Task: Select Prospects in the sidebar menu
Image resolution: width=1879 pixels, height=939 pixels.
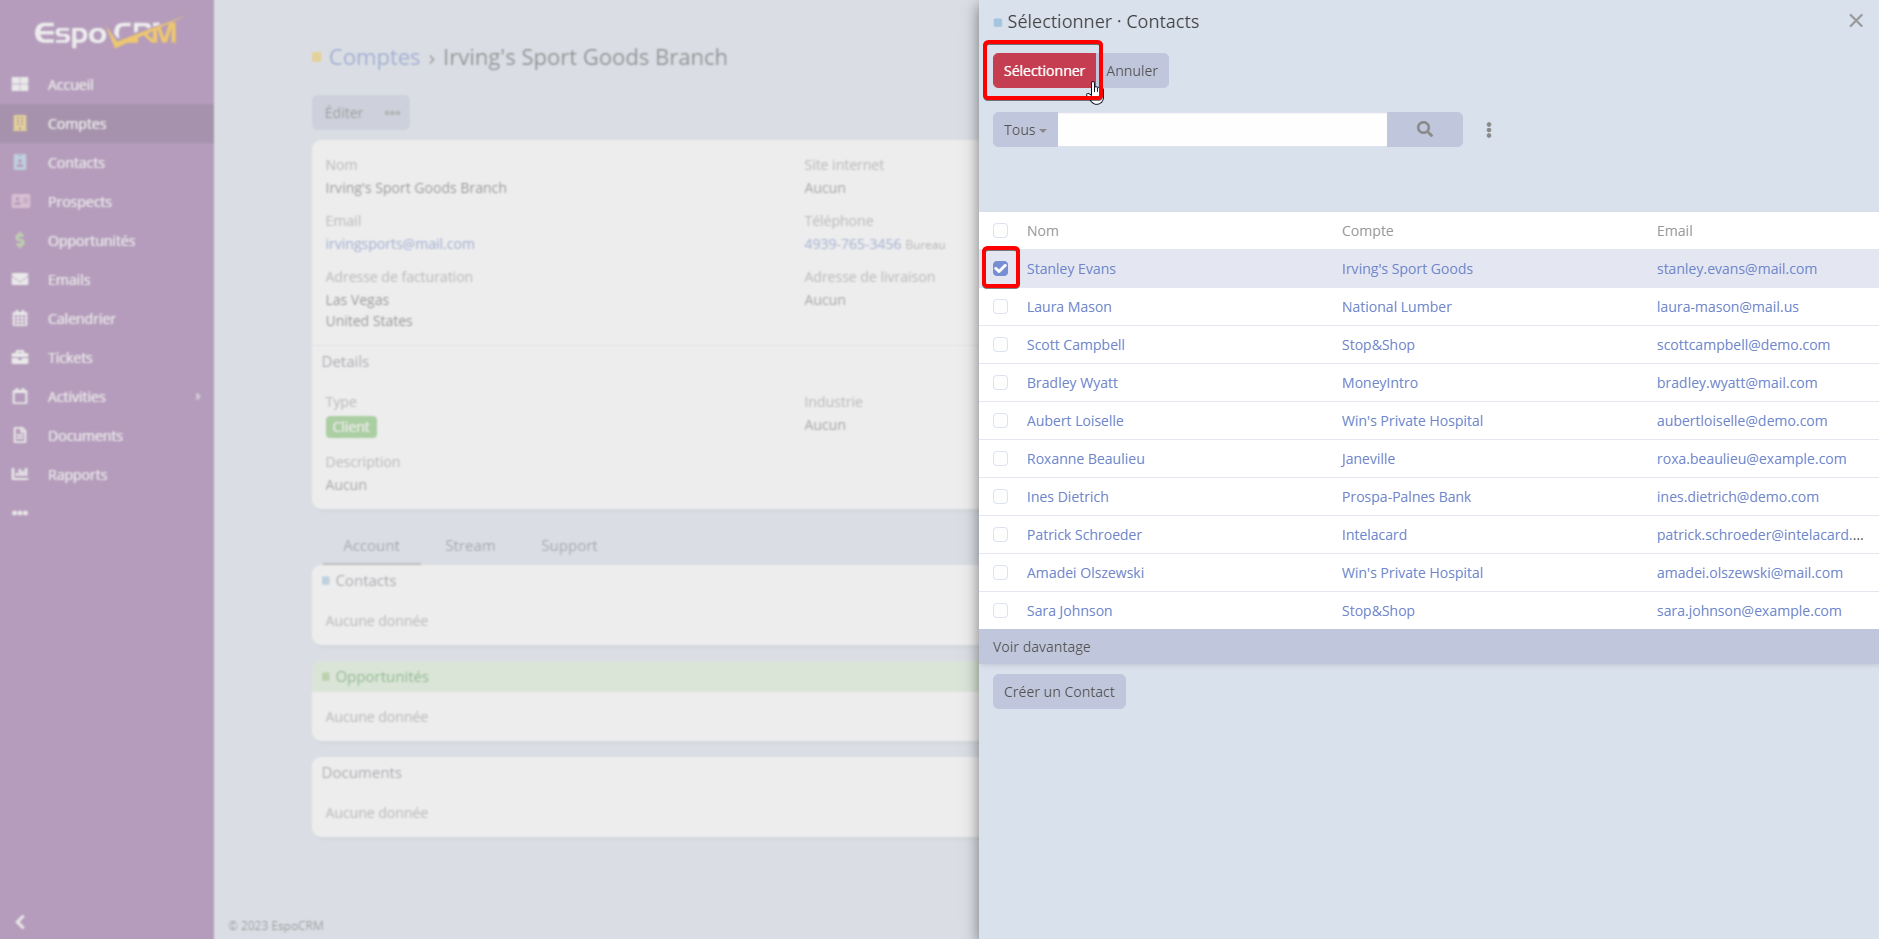Action: (79, 202)
